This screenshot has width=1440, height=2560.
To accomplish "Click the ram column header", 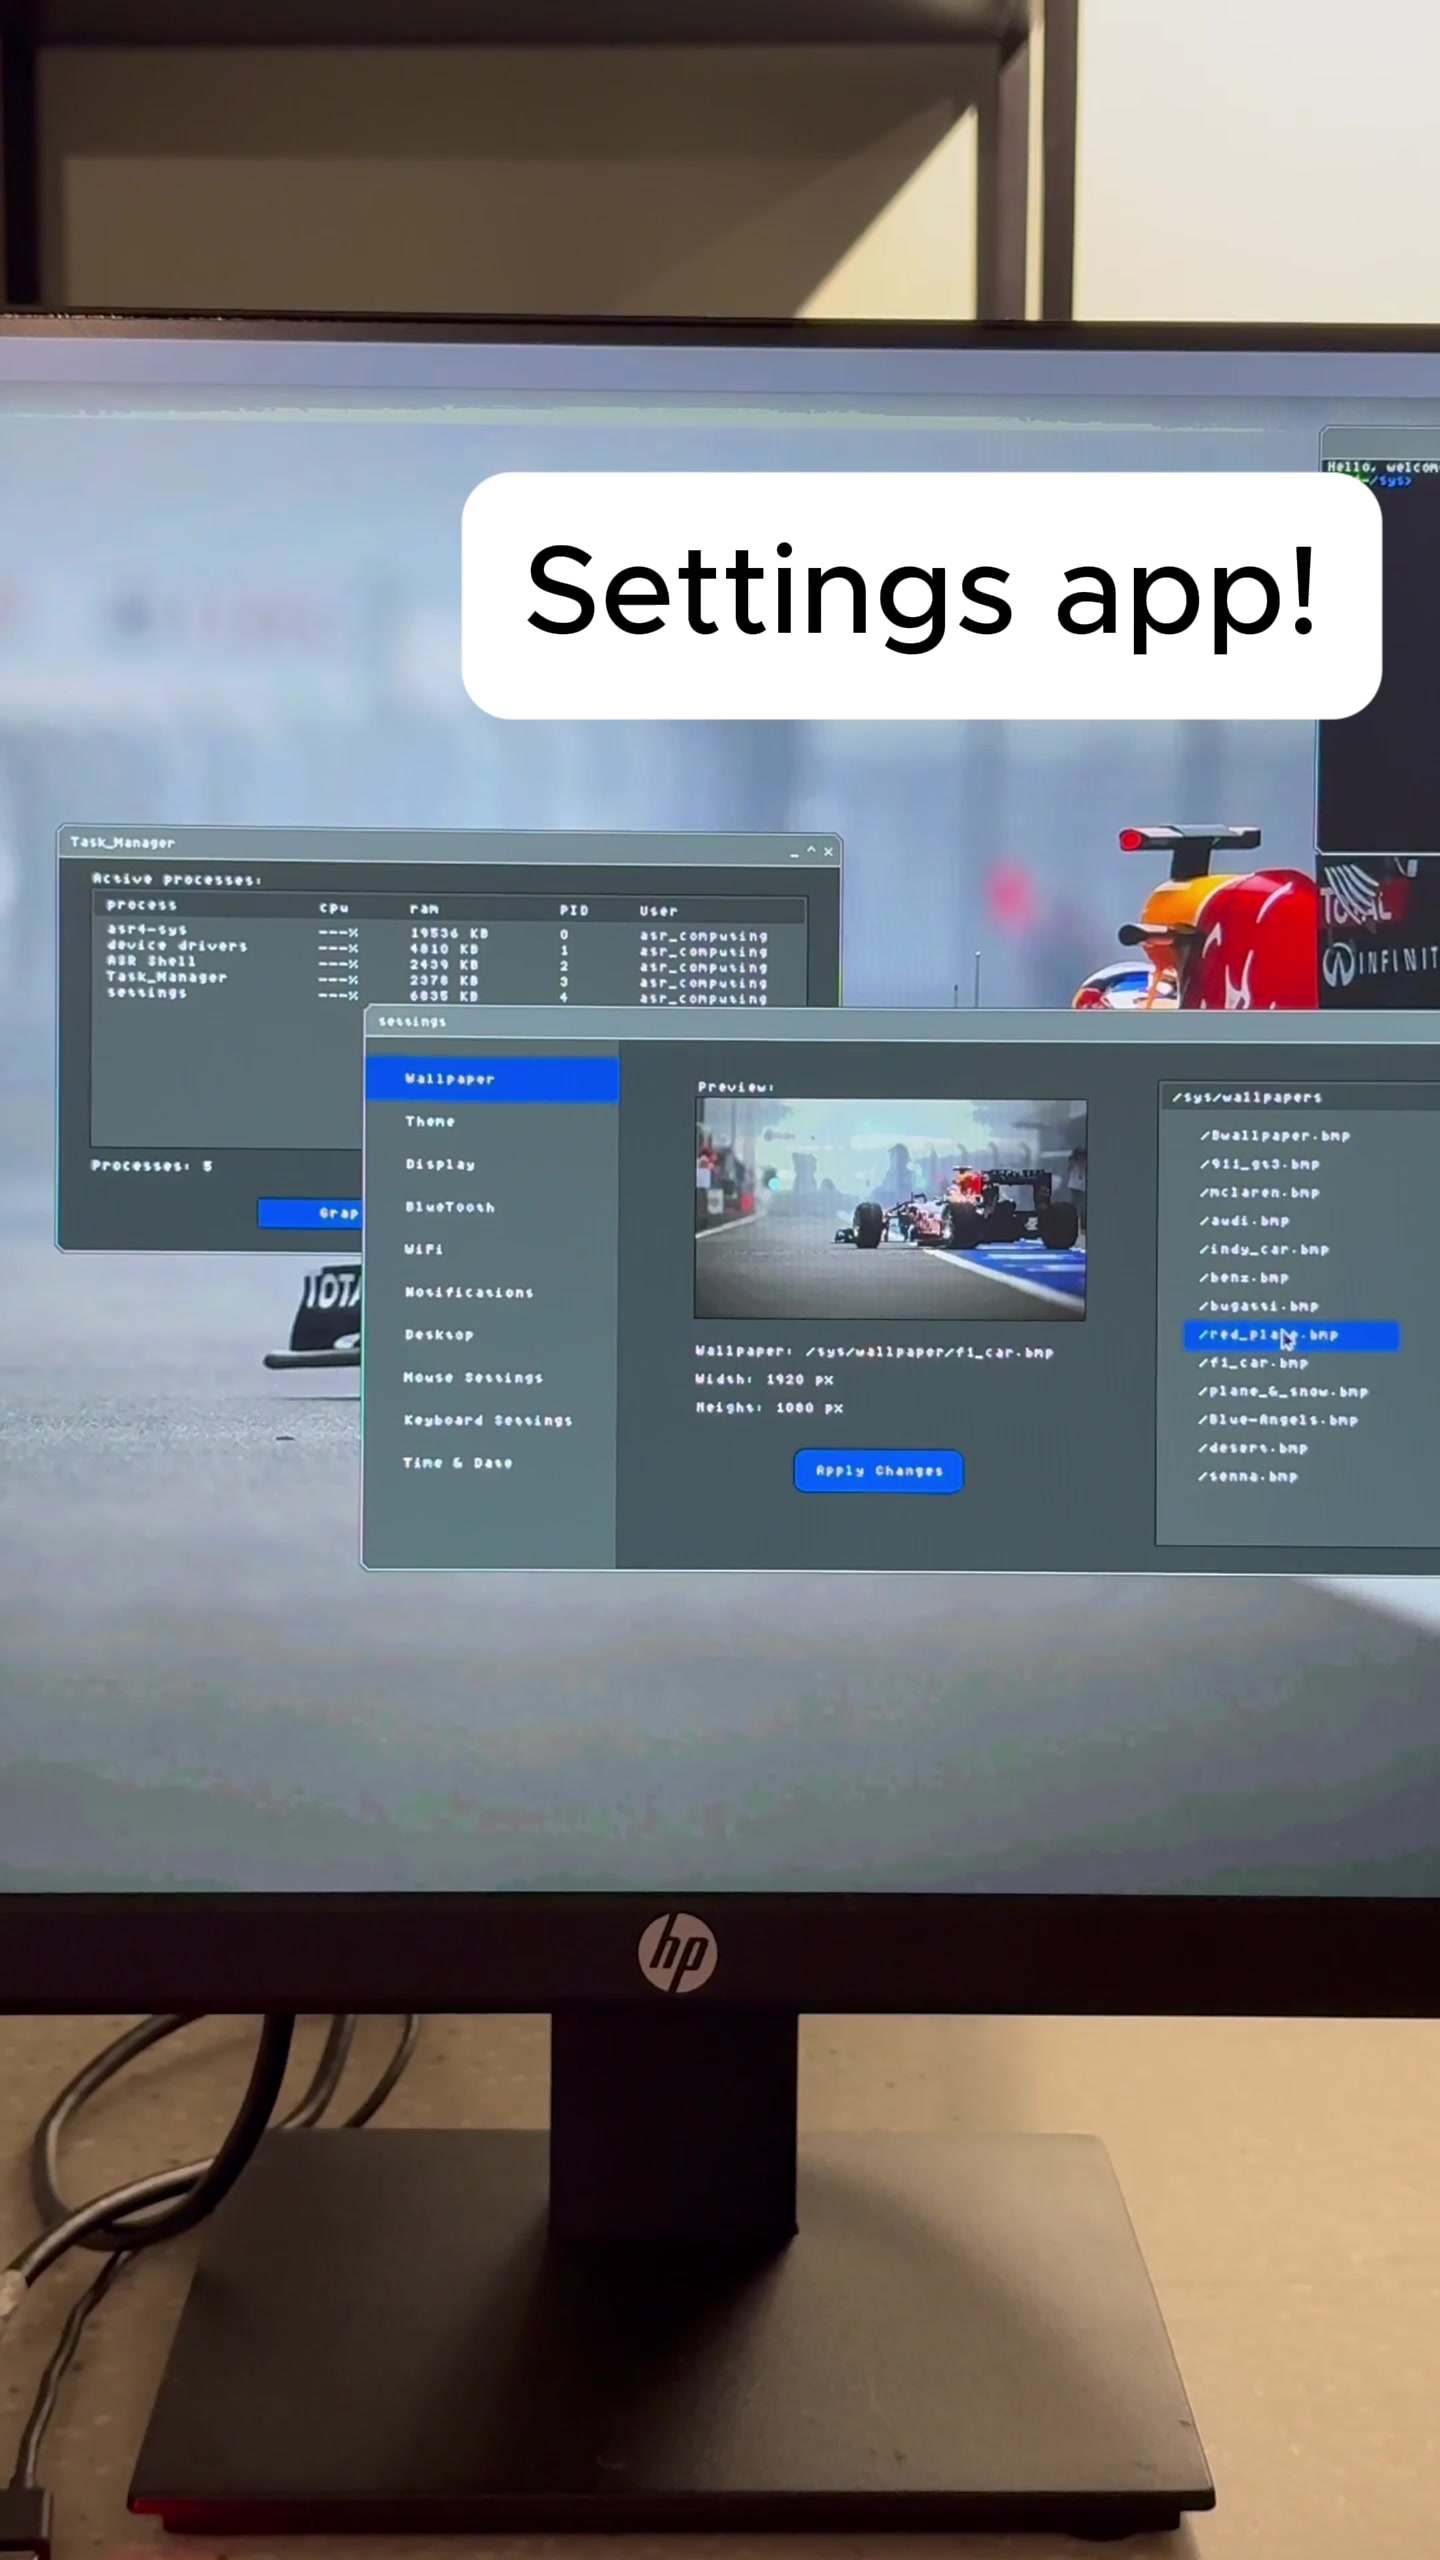I will [x=424, y=909].
